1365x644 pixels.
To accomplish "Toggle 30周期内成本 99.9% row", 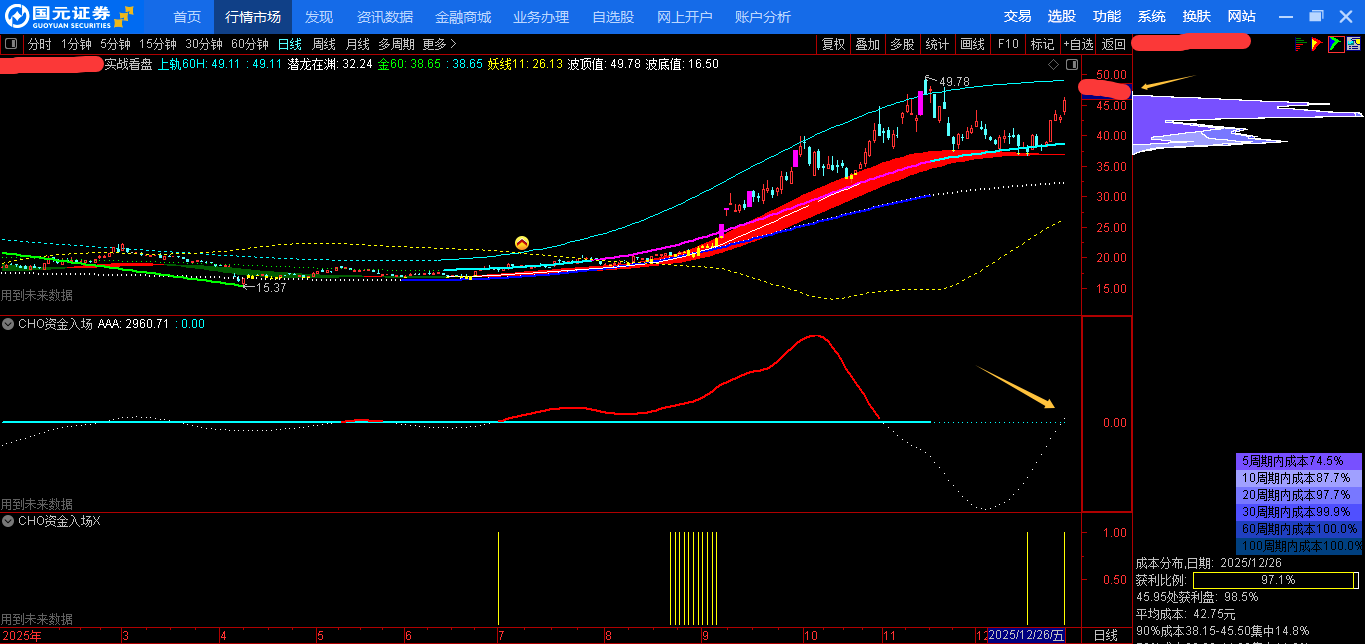I will tap(1299, 512).
